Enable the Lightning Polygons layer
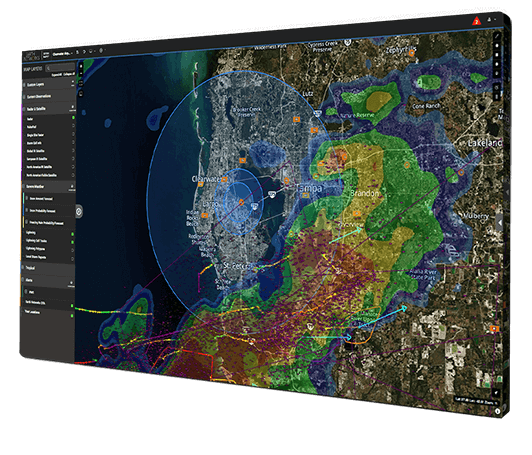The height and width of the screenshot is (455, 532). click(x=73, y=250)
